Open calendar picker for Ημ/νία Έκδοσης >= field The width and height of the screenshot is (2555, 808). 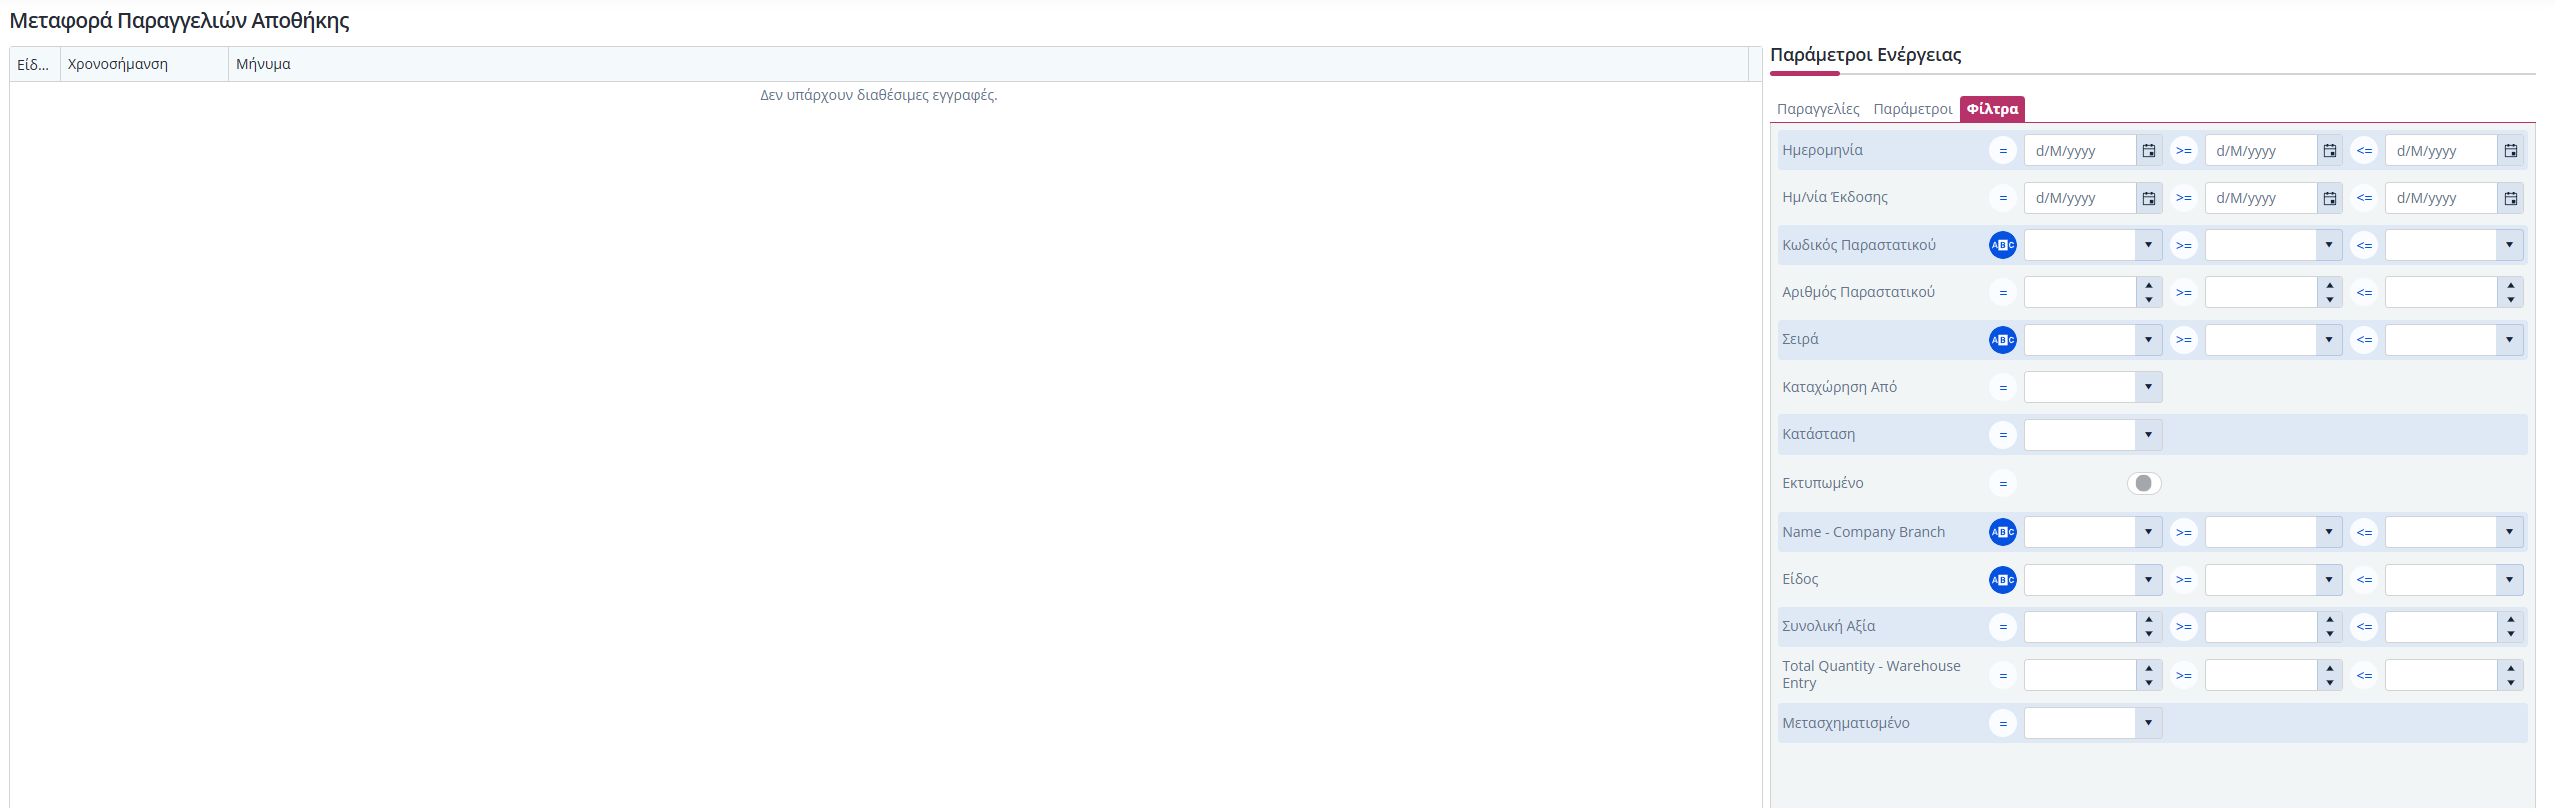(x=2329, y=198)
